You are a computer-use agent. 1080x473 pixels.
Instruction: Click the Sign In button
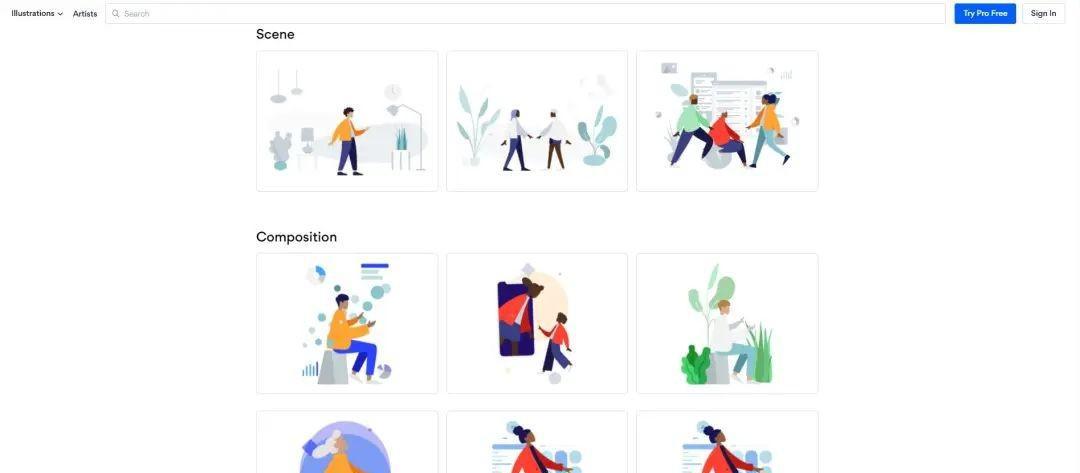[x=1043, y=14]
